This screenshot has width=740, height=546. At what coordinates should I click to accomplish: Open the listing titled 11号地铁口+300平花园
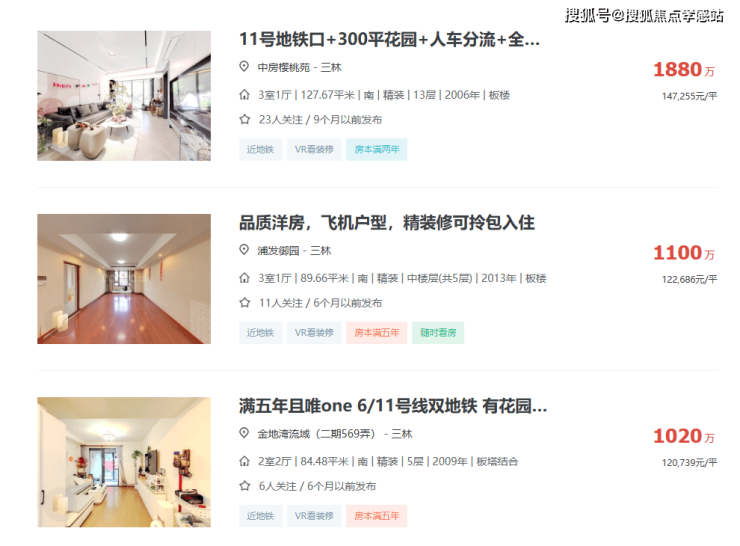[x=389, y=39]
